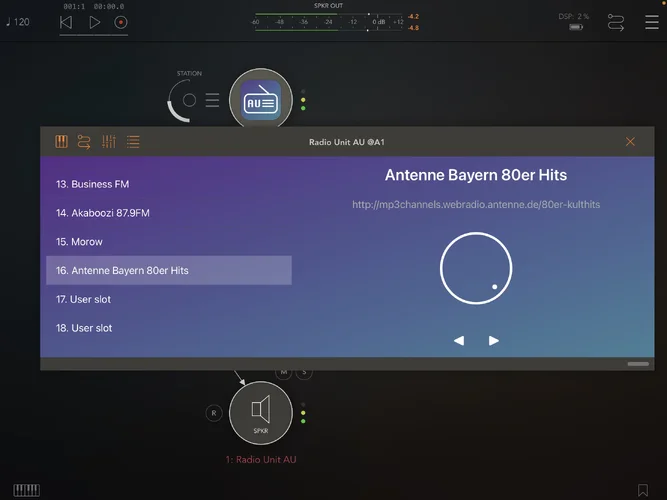Viewport: 667px width, 500px height.
Task: Select station 15. Morow
Action: [x=169, y=242]
